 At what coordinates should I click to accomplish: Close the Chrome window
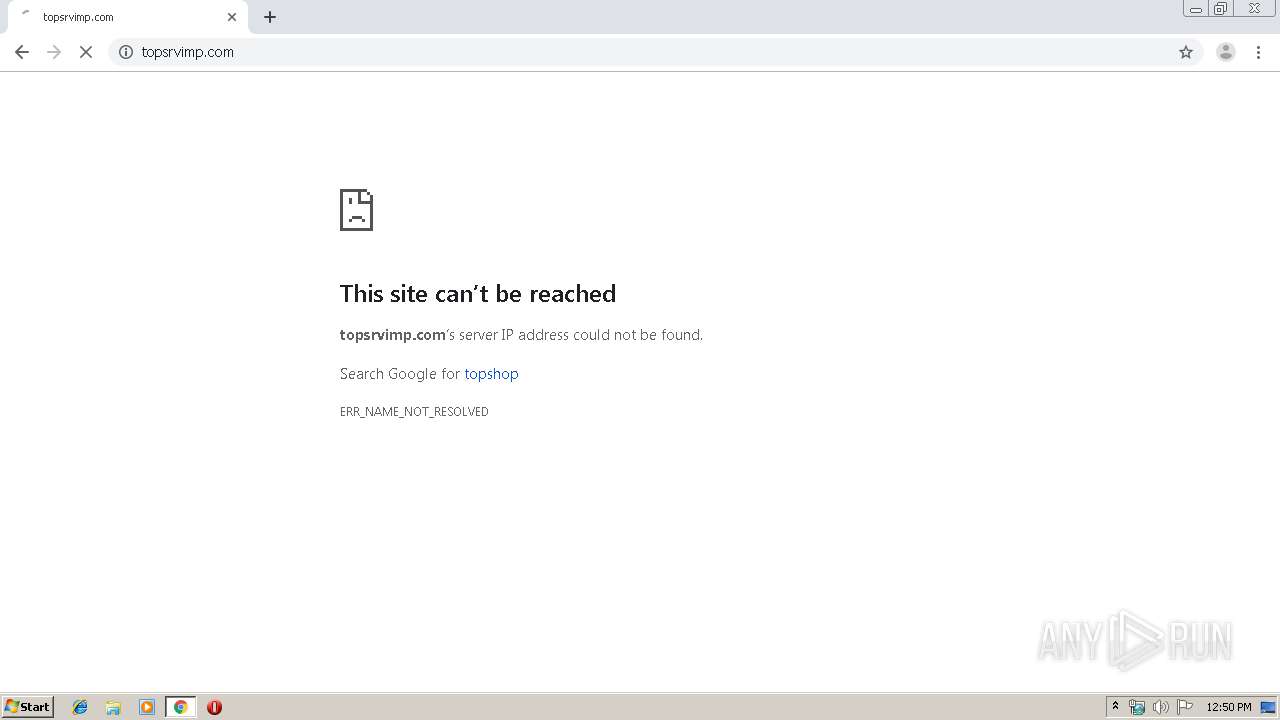(1254, 9)
